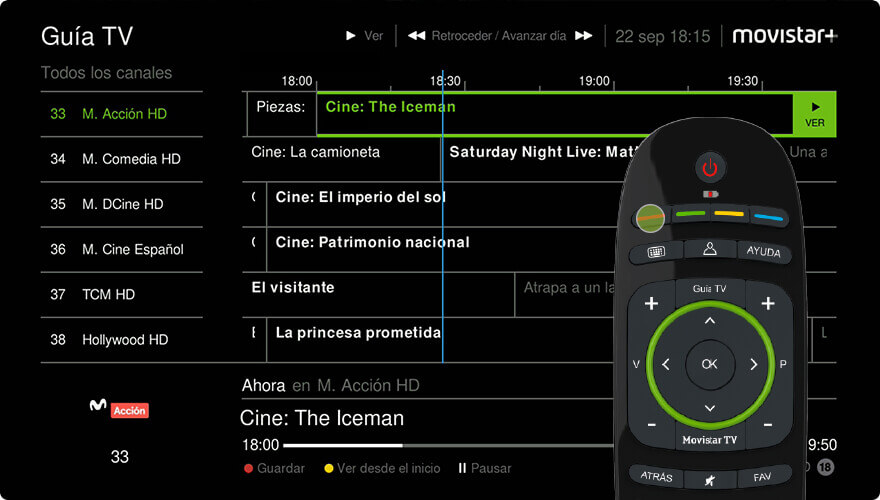Click Pausar playback option
This screenshot has width=880, height=500.
(x=485, y=468)
